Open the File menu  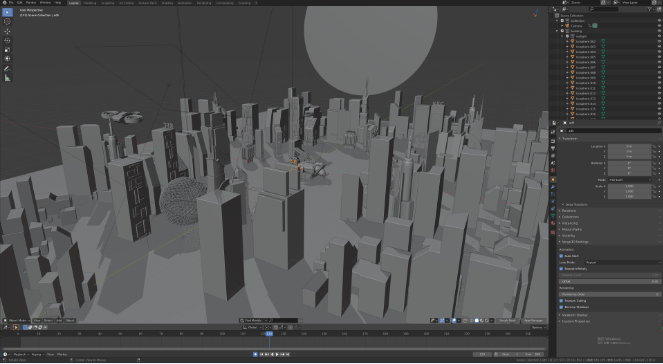[11, 3]
